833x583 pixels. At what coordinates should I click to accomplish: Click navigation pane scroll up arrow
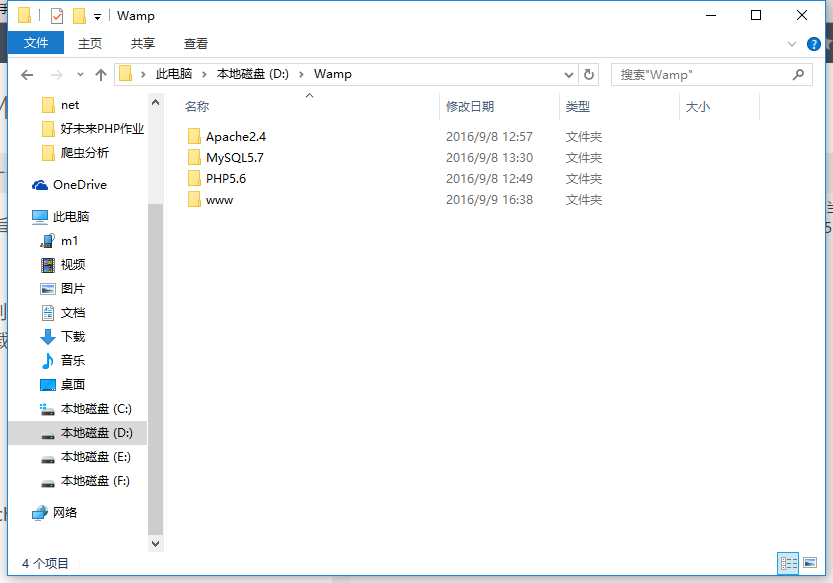[156, 102]
